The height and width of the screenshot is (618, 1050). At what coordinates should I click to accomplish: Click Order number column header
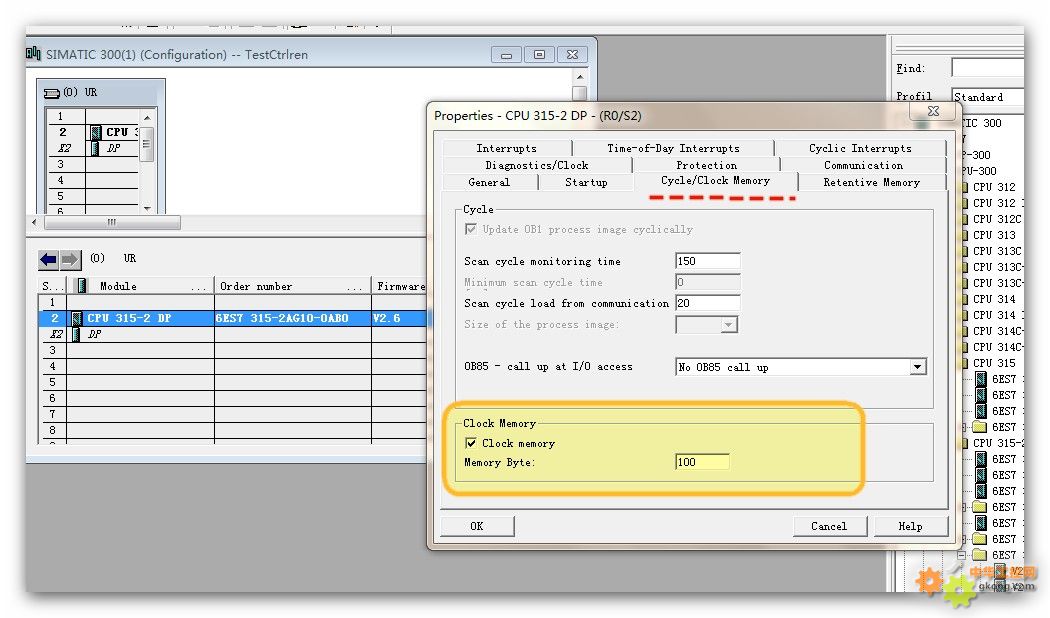293,286
